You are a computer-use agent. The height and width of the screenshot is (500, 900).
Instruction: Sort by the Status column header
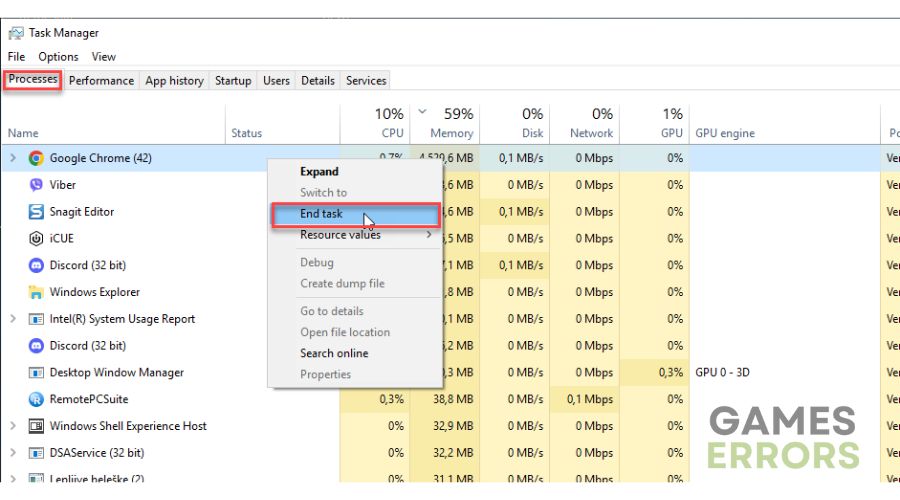click(246, 133)
